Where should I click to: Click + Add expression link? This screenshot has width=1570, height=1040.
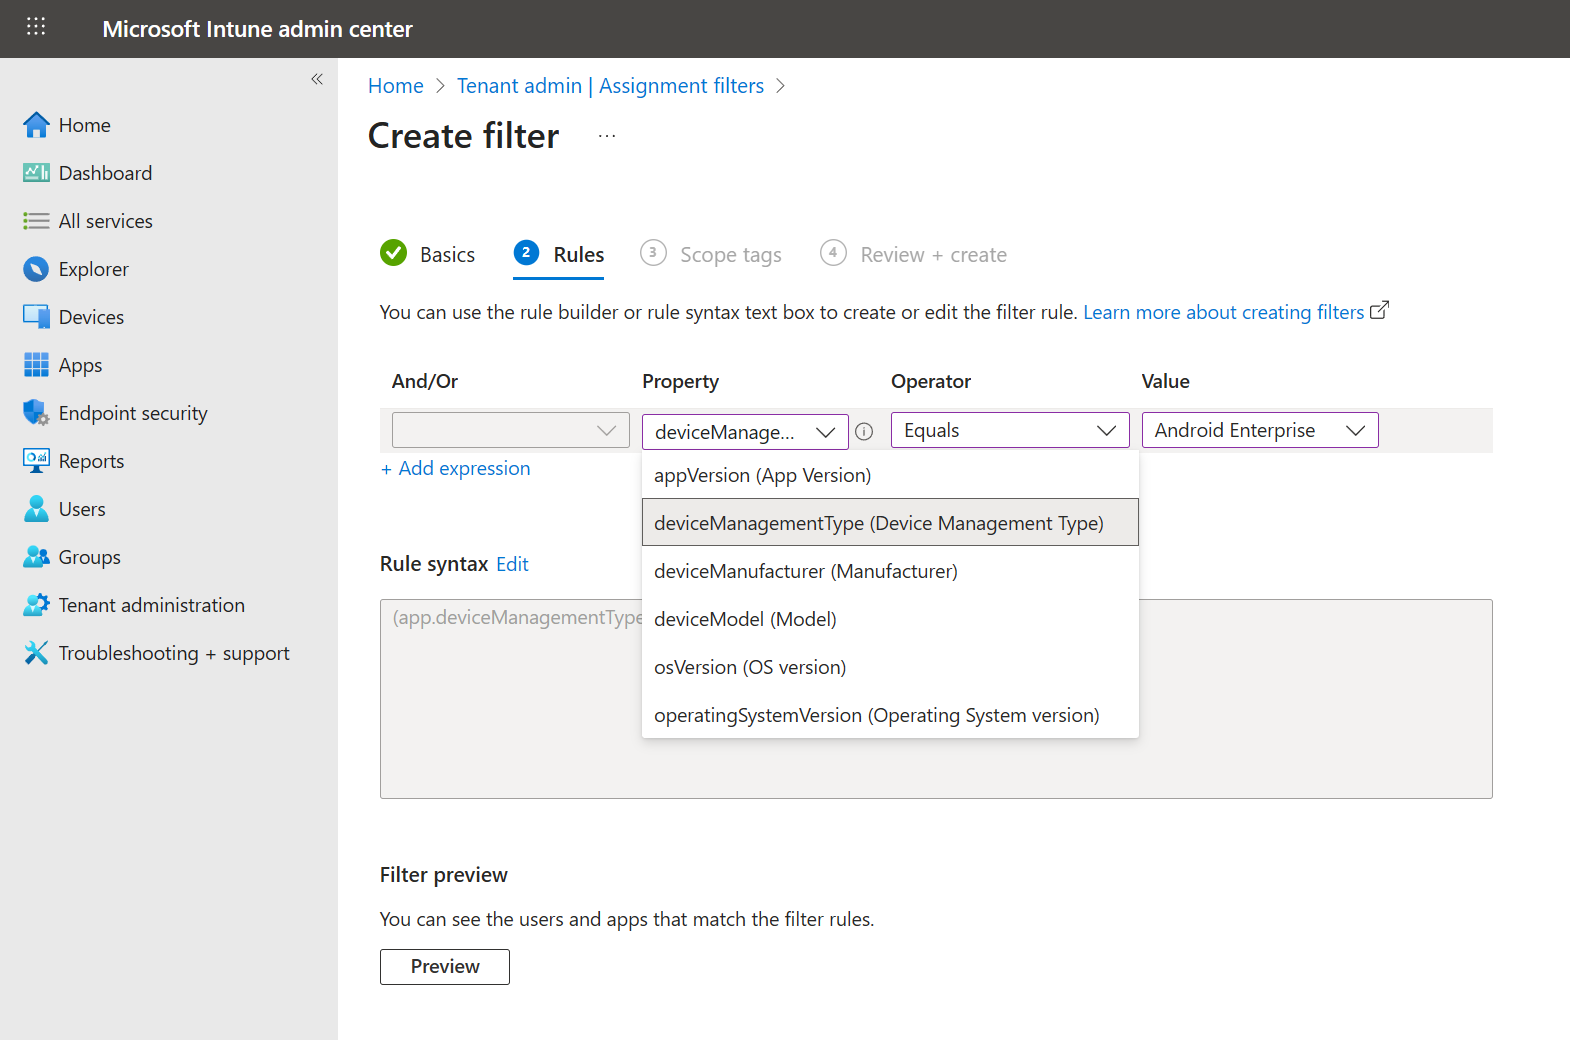[x=455, y=468]
